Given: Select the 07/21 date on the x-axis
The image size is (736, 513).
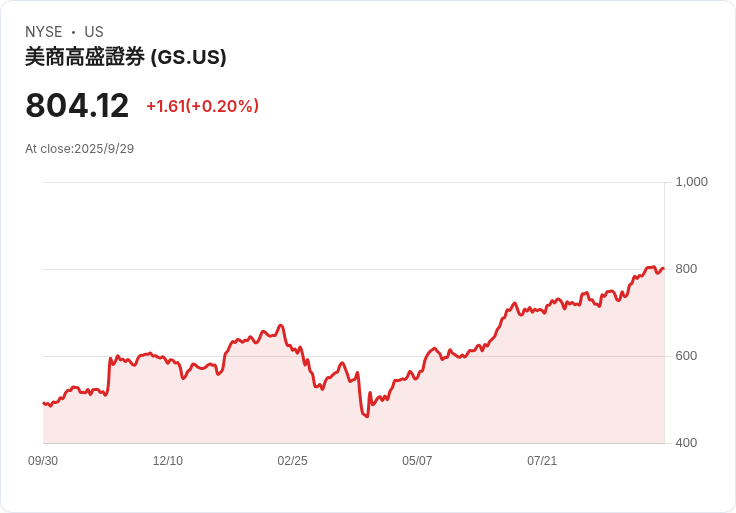Looking at the screenshot, I should click(542, 461).
